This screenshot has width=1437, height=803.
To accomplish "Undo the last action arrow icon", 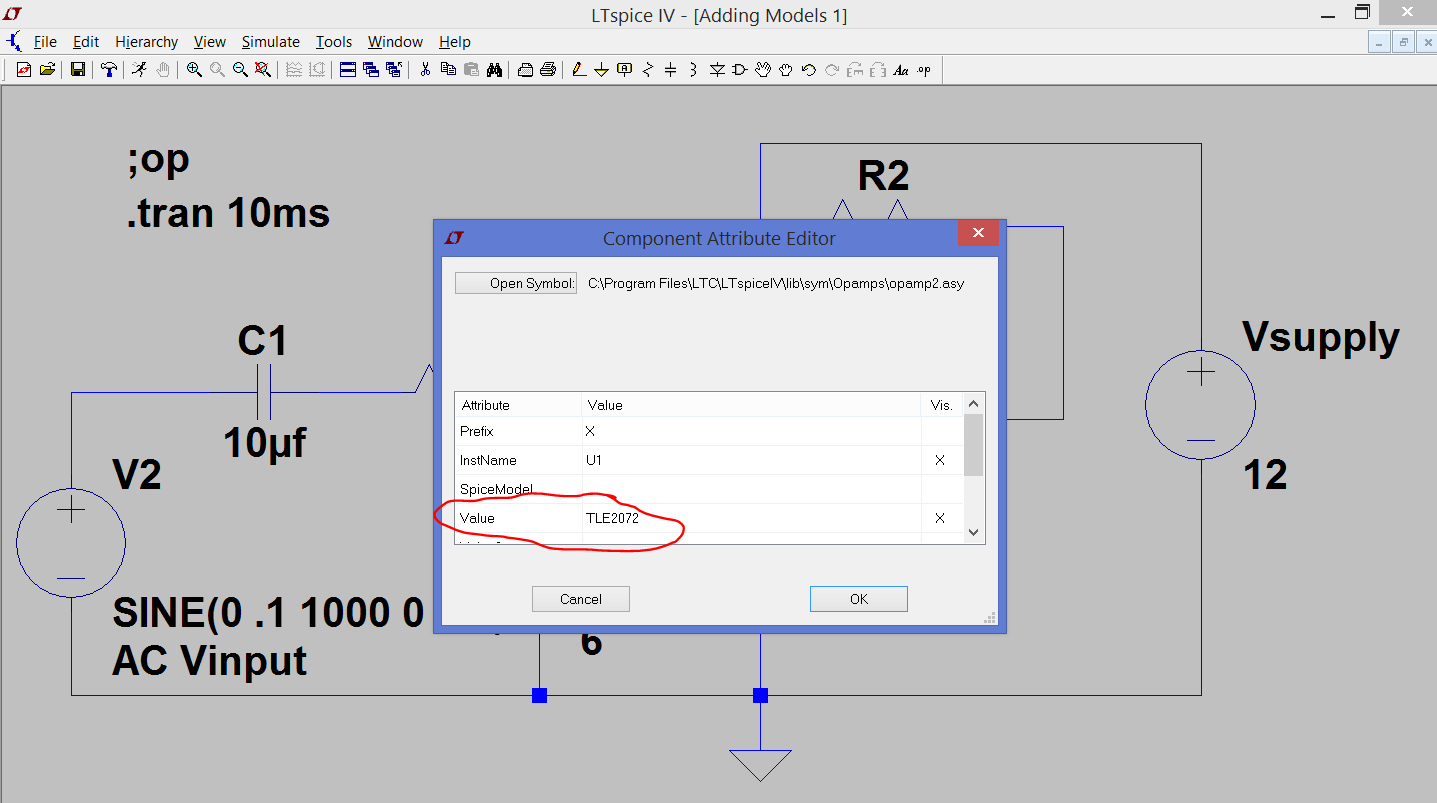I will (808, 70).
